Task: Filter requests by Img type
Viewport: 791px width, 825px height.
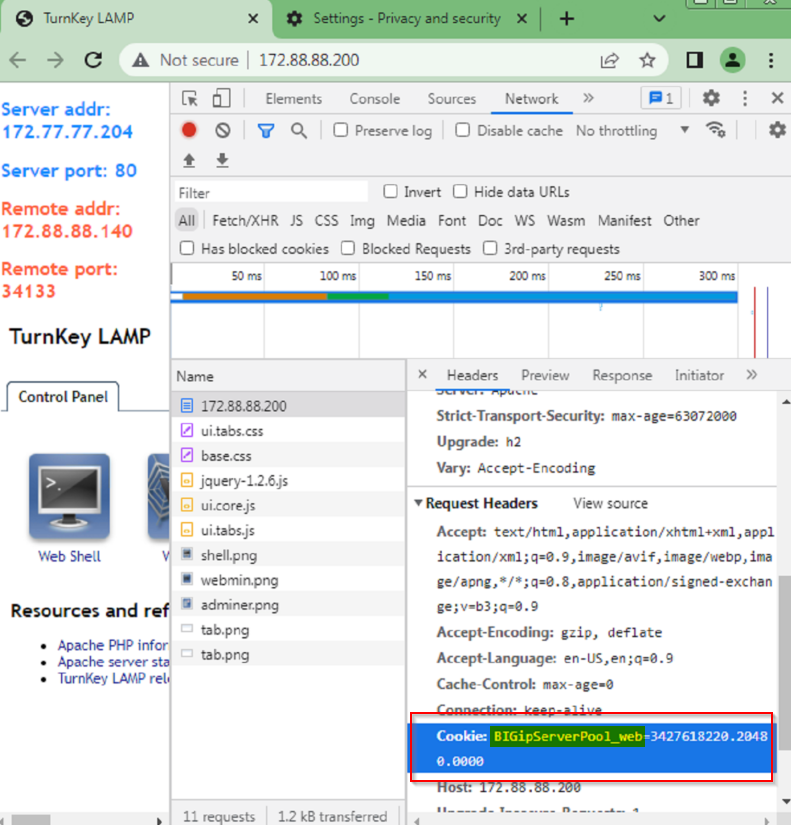Action: click(x=362, y=220)
